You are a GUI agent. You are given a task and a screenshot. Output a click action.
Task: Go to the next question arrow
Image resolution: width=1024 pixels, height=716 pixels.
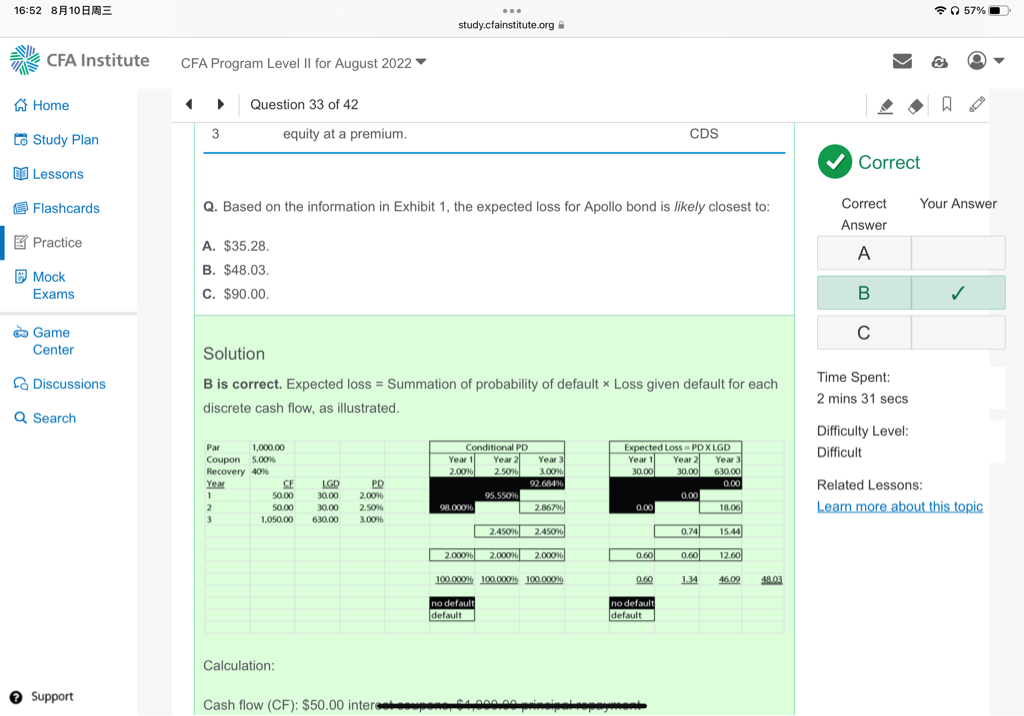tap(221, 104)
